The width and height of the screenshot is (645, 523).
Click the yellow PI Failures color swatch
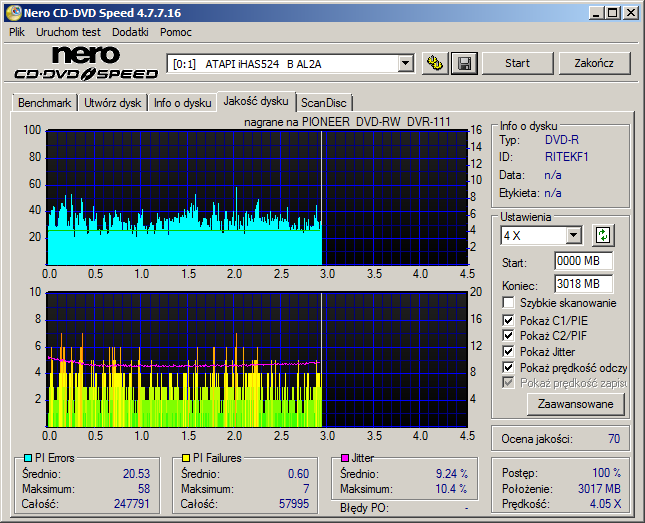186,458
